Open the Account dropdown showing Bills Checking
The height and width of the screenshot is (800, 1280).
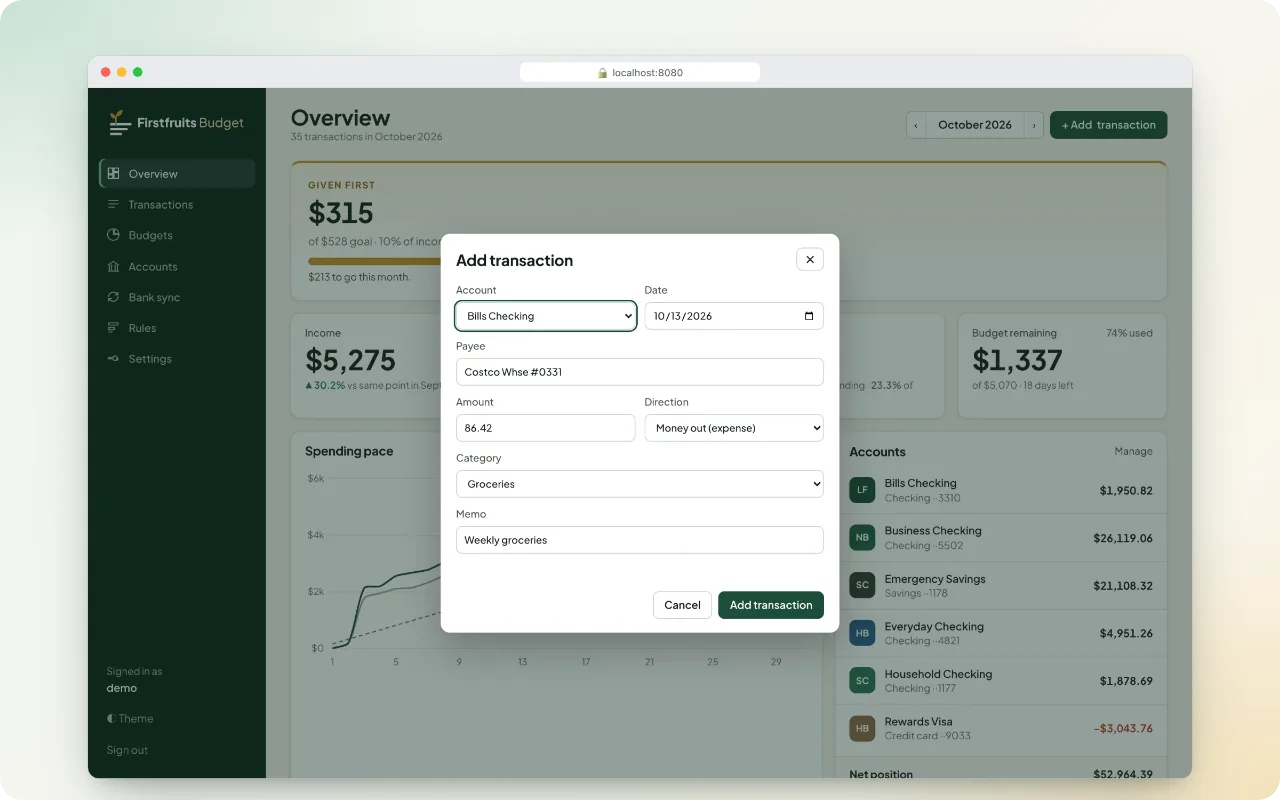click(545, 316)
